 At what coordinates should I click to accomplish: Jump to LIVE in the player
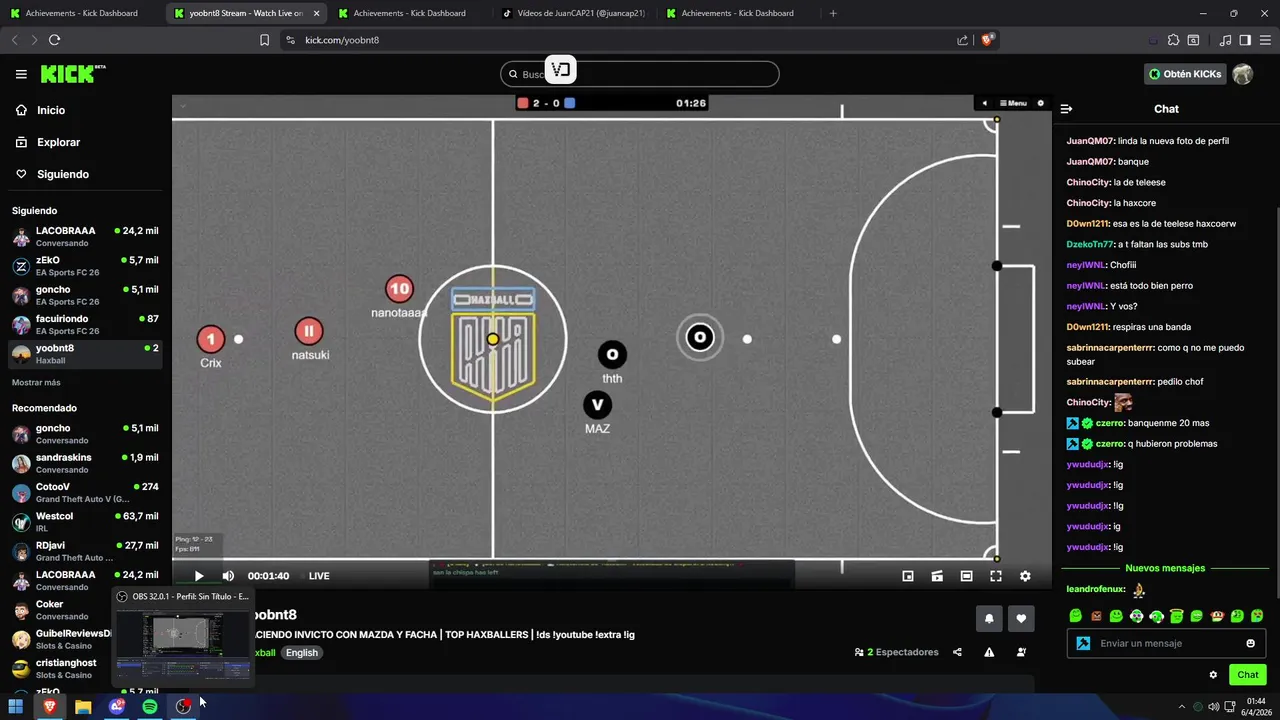319,576
